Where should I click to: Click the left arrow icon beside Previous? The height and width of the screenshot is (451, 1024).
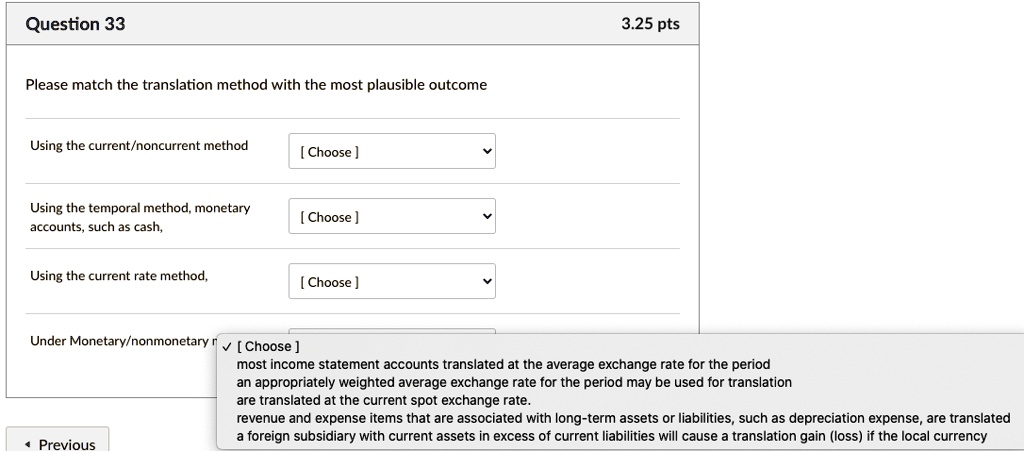click(27, 444)
